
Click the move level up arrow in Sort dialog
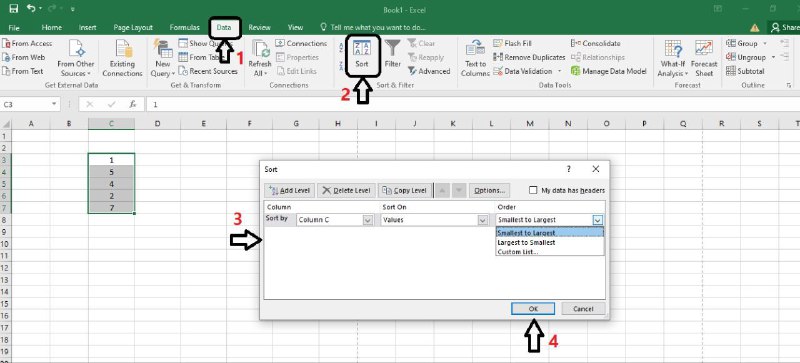(x=442, y=190)
